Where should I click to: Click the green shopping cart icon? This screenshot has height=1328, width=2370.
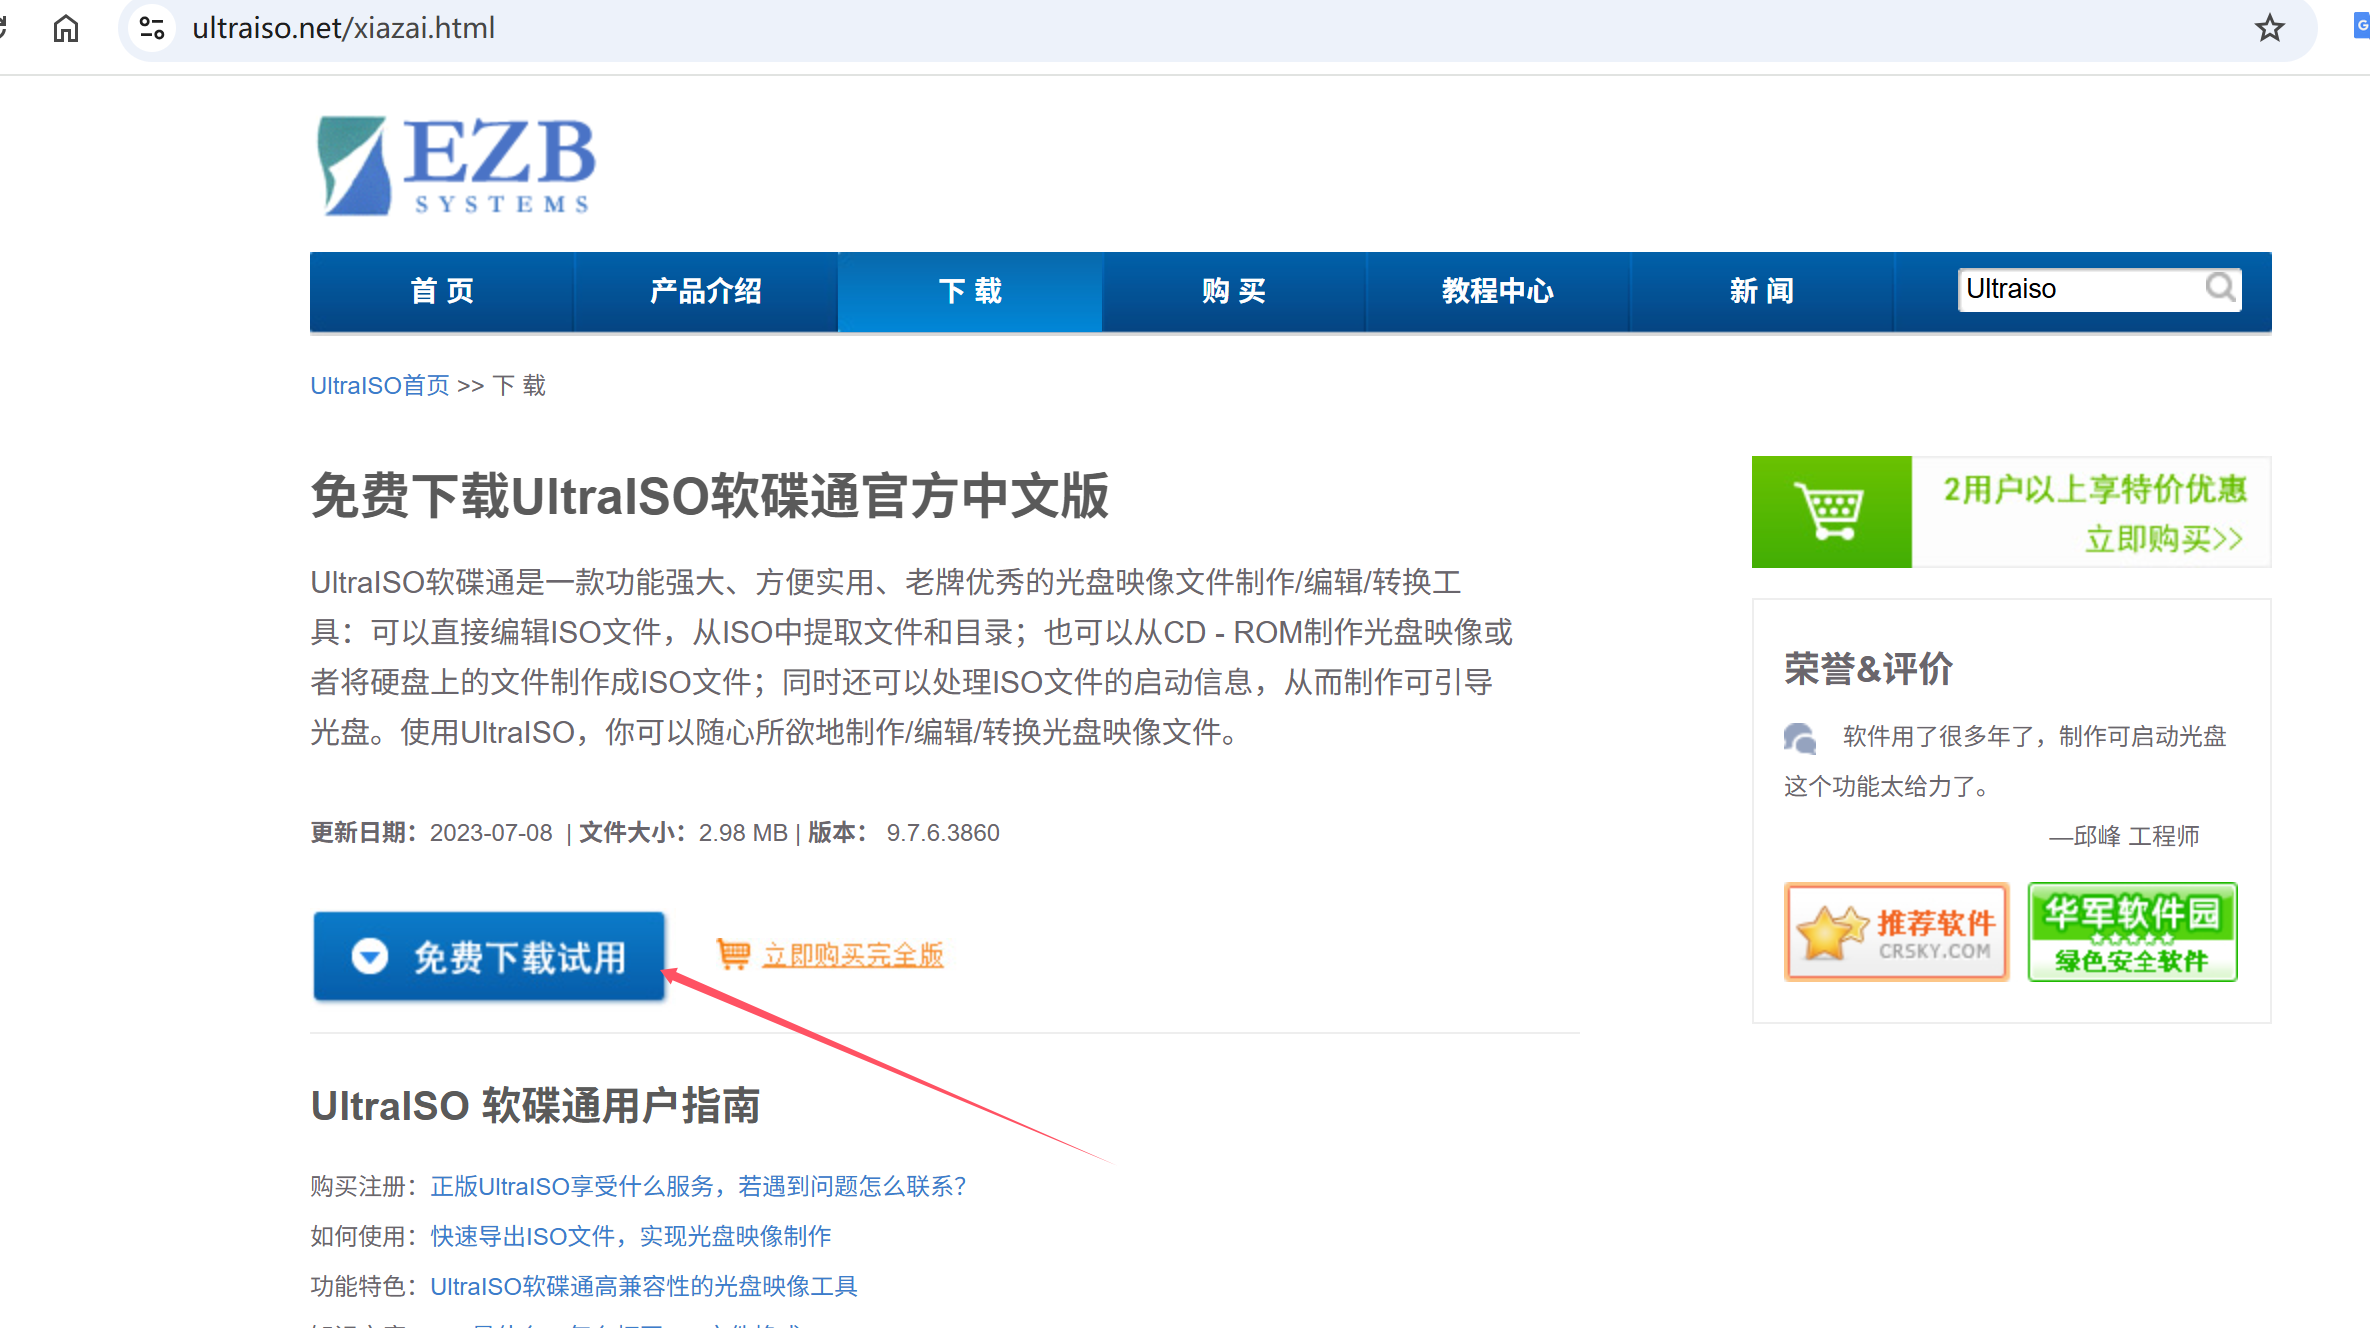pos(1831,512)
